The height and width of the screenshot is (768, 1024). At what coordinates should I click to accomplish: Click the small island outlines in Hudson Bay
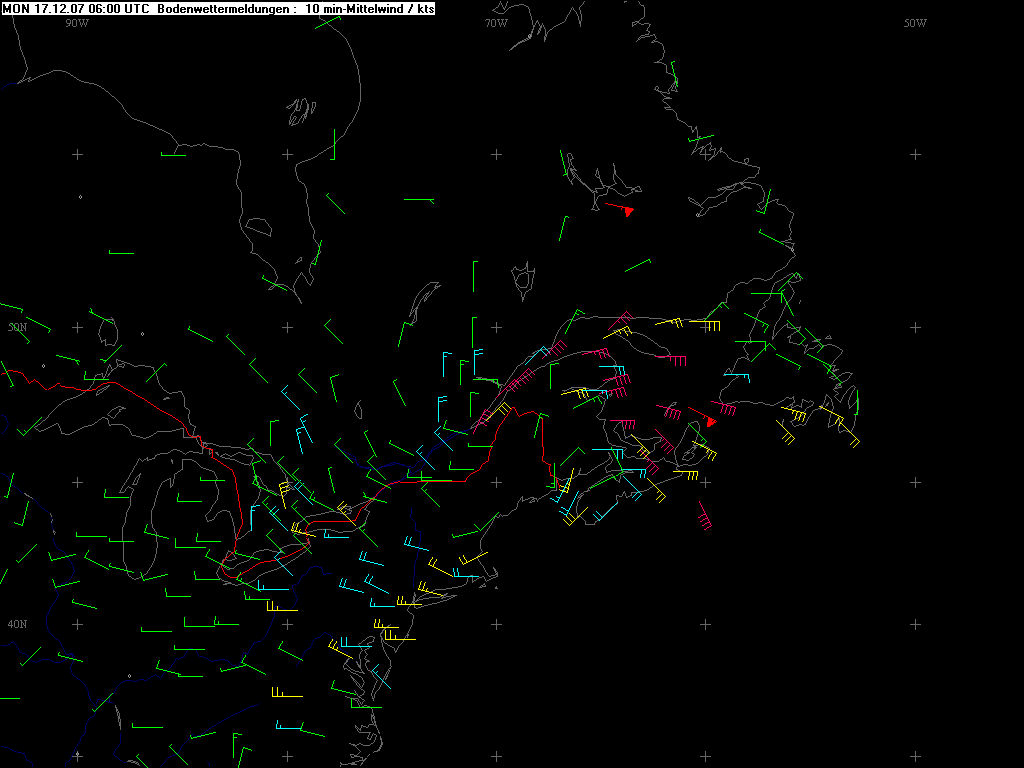[x=299, y=112]
